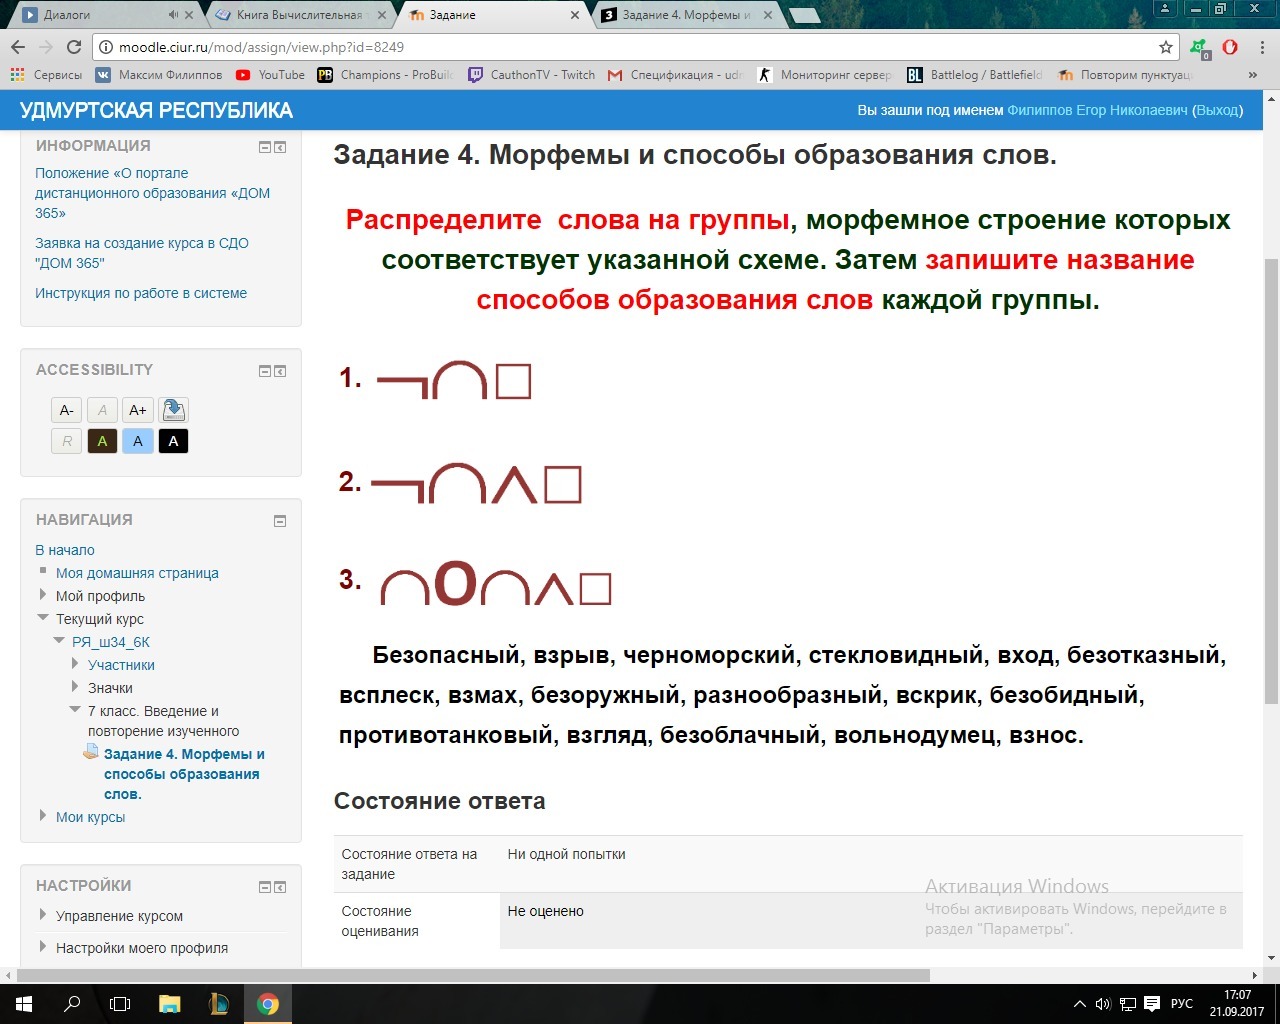
Task: Open the CauthonTV - Twitch bookmark
Action: coord(531,75)
